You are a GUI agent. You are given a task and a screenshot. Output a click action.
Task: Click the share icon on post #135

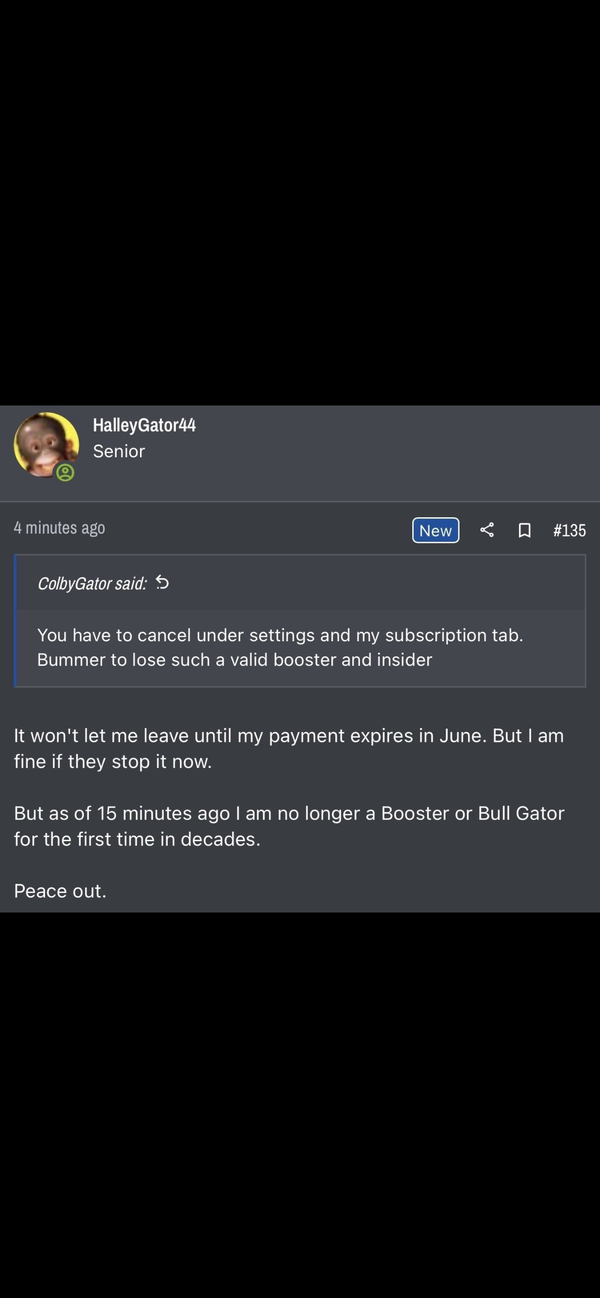(487, 530)
